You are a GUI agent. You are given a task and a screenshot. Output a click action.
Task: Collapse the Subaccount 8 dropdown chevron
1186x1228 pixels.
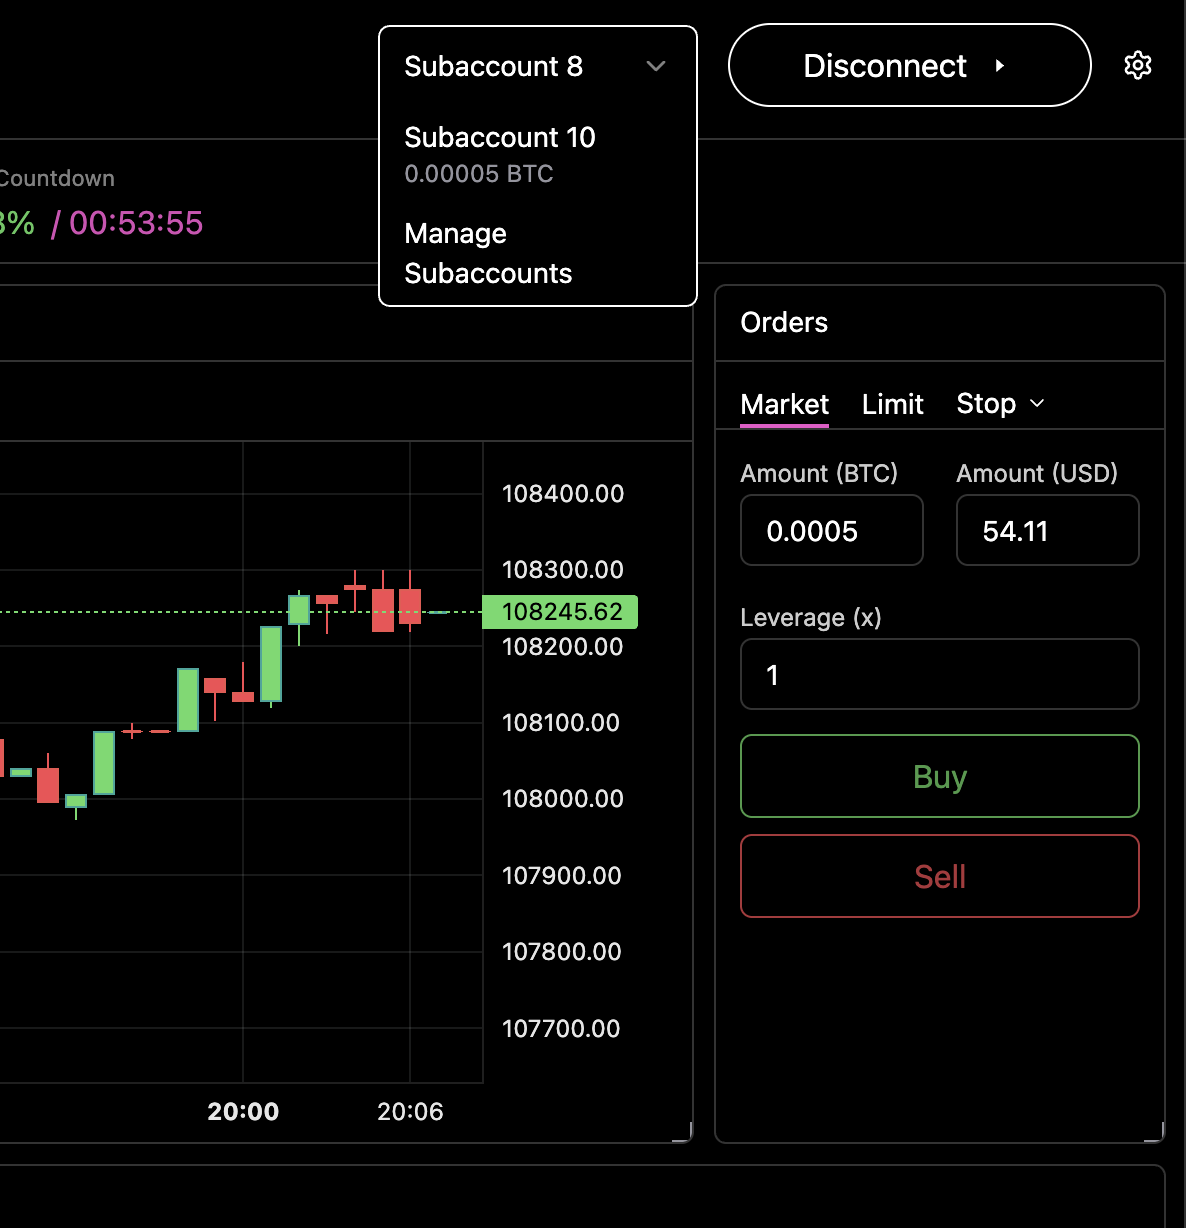pos(655,66)
